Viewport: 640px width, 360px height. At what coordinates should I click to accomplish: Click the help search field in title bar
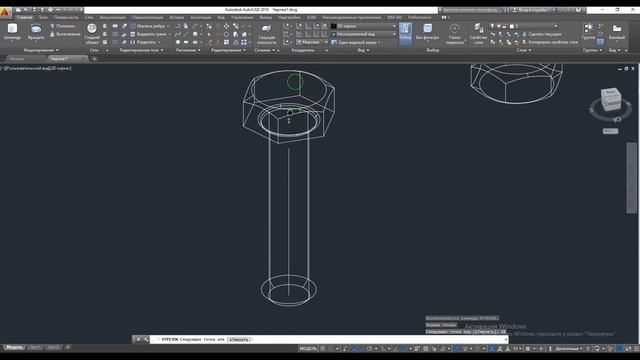tap(470, 10)
